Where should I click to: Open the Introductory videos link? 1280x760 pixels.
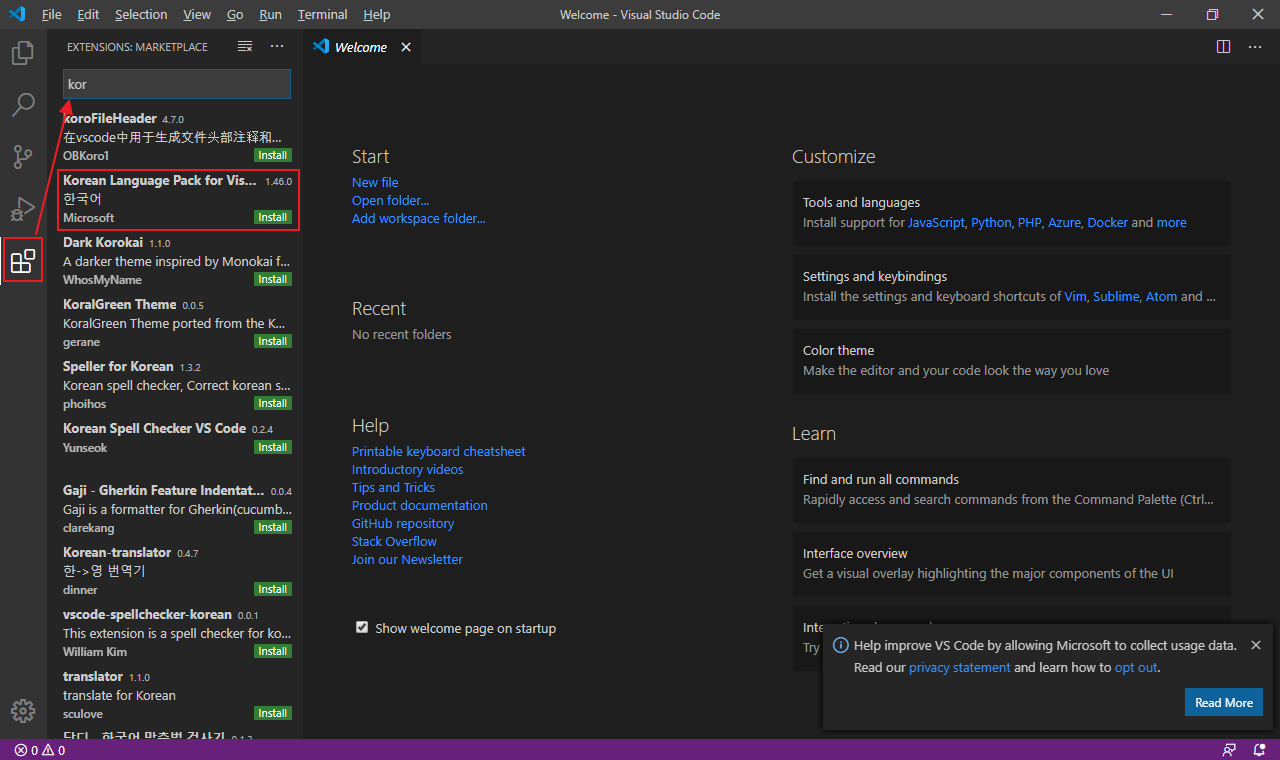pyautogui.click(x=407, y=469)
